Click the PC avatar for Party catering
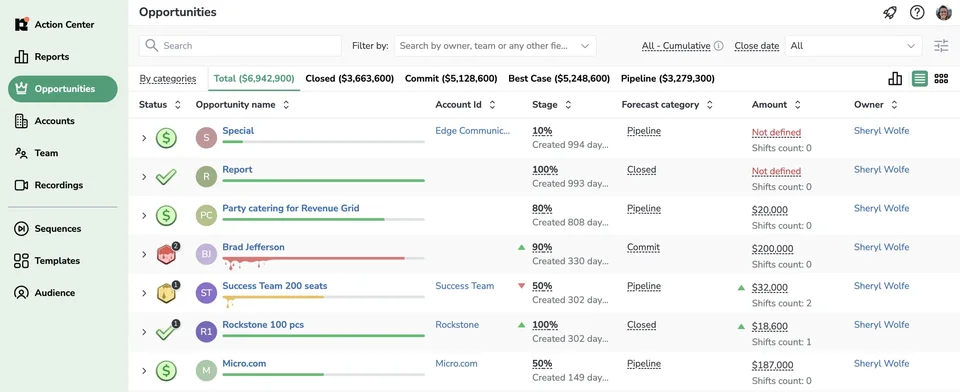This screenshot has height=392, width=960. [206, 216]
